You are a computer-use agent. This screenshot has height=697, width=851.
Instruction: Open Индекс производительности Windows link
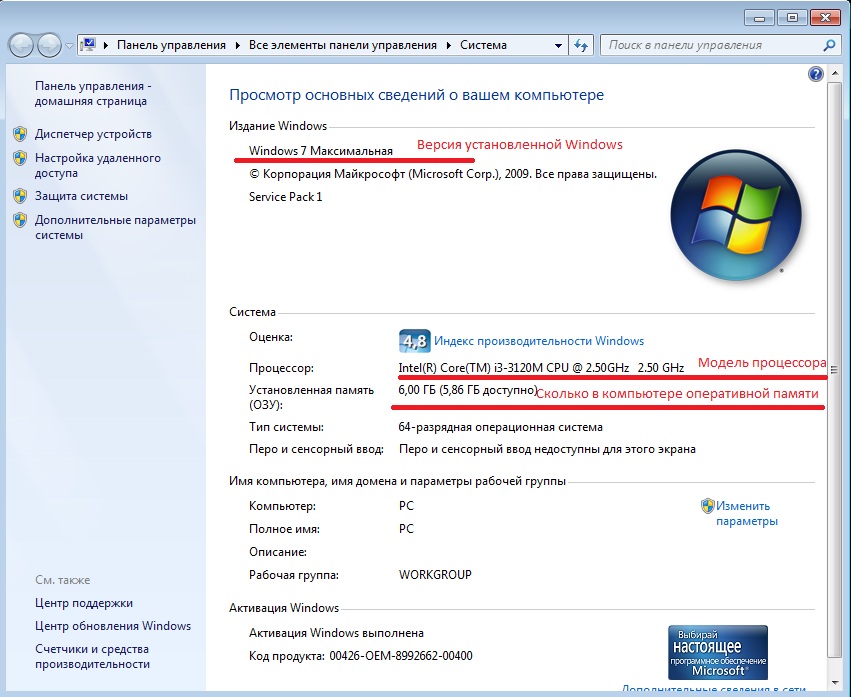[539, 341]
